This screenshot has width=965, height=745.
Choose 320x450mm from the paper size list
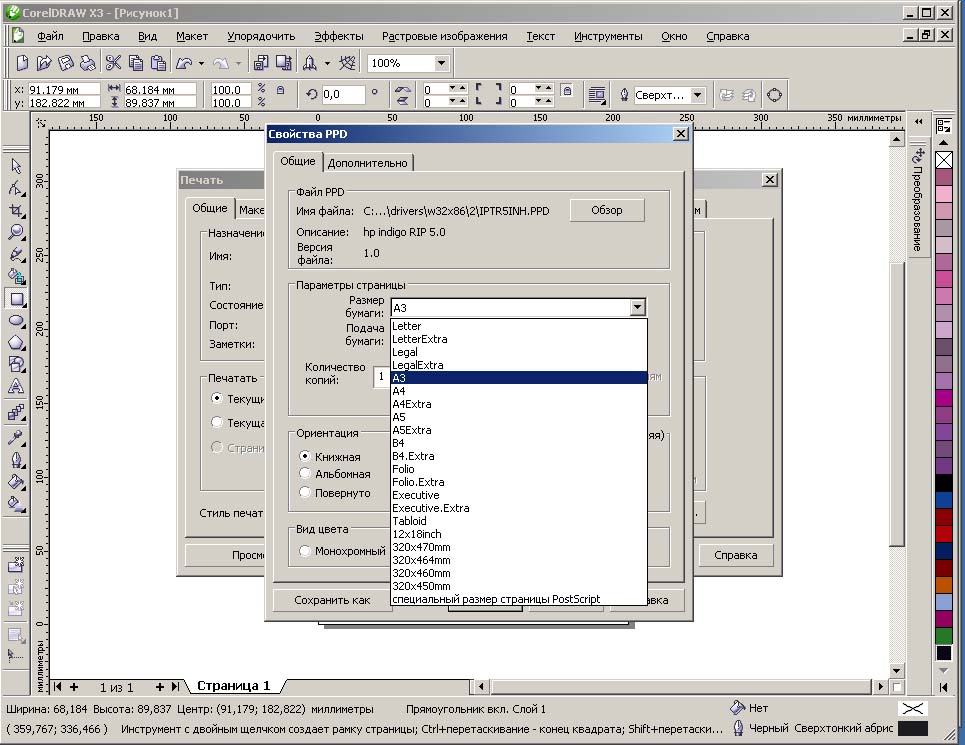coord(519,586)
